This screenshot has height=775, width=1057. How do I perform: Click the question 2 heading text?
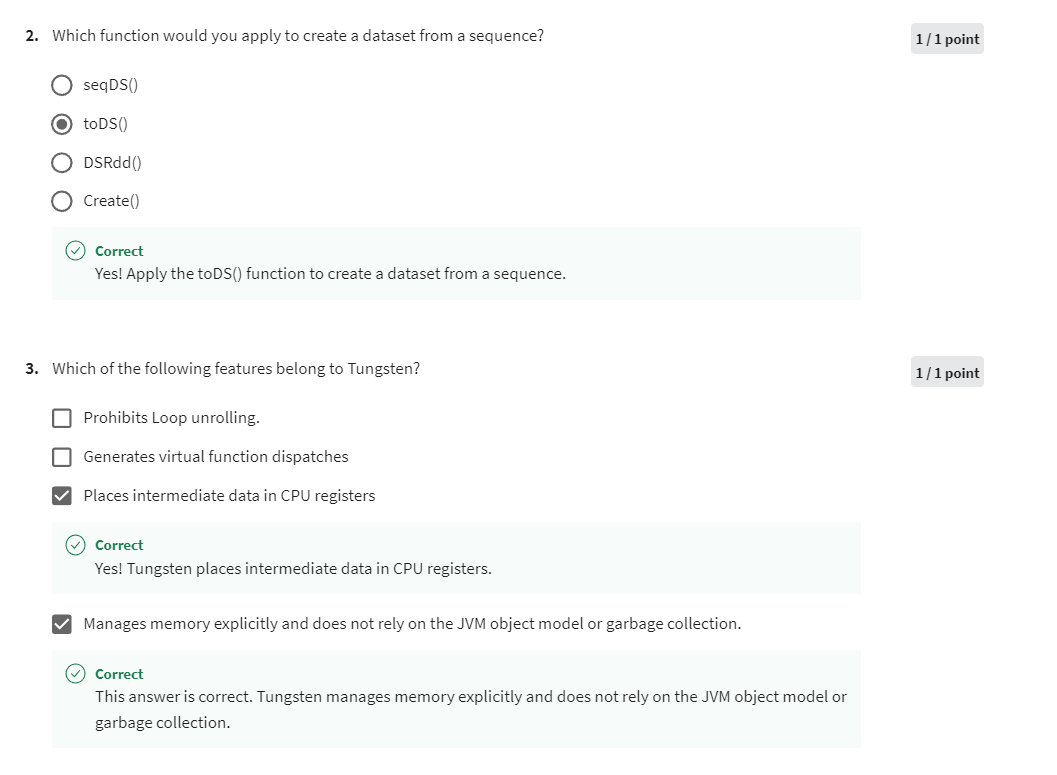tap(300, 35)
